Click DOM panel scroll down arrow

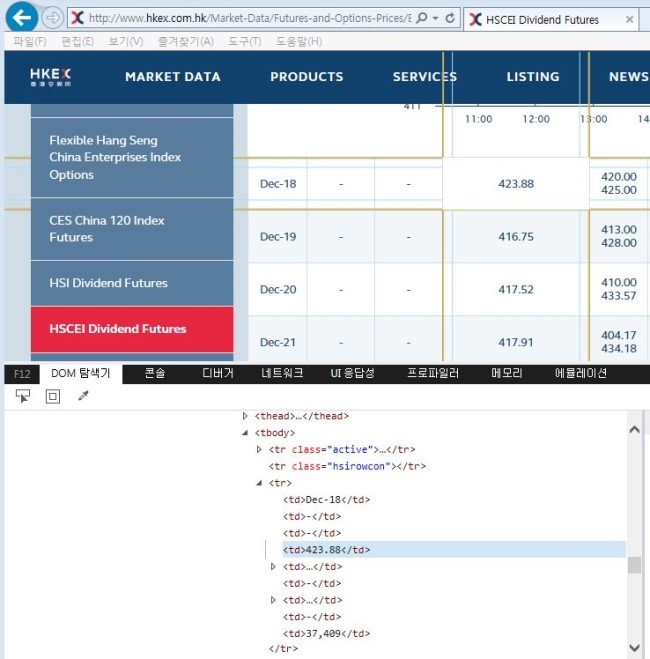tap(634, 647)
